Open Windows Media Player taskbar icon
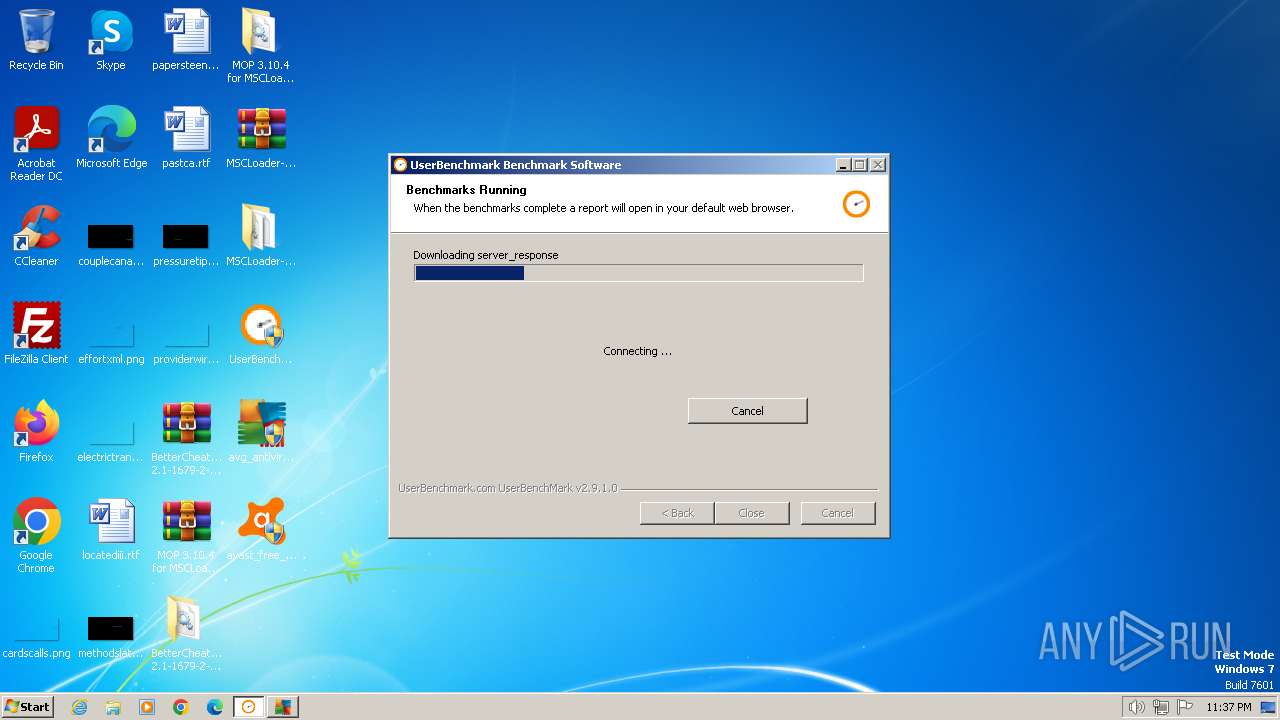Image resolution: width=1280 pixels, height=720 pixels. pos(147,707)
